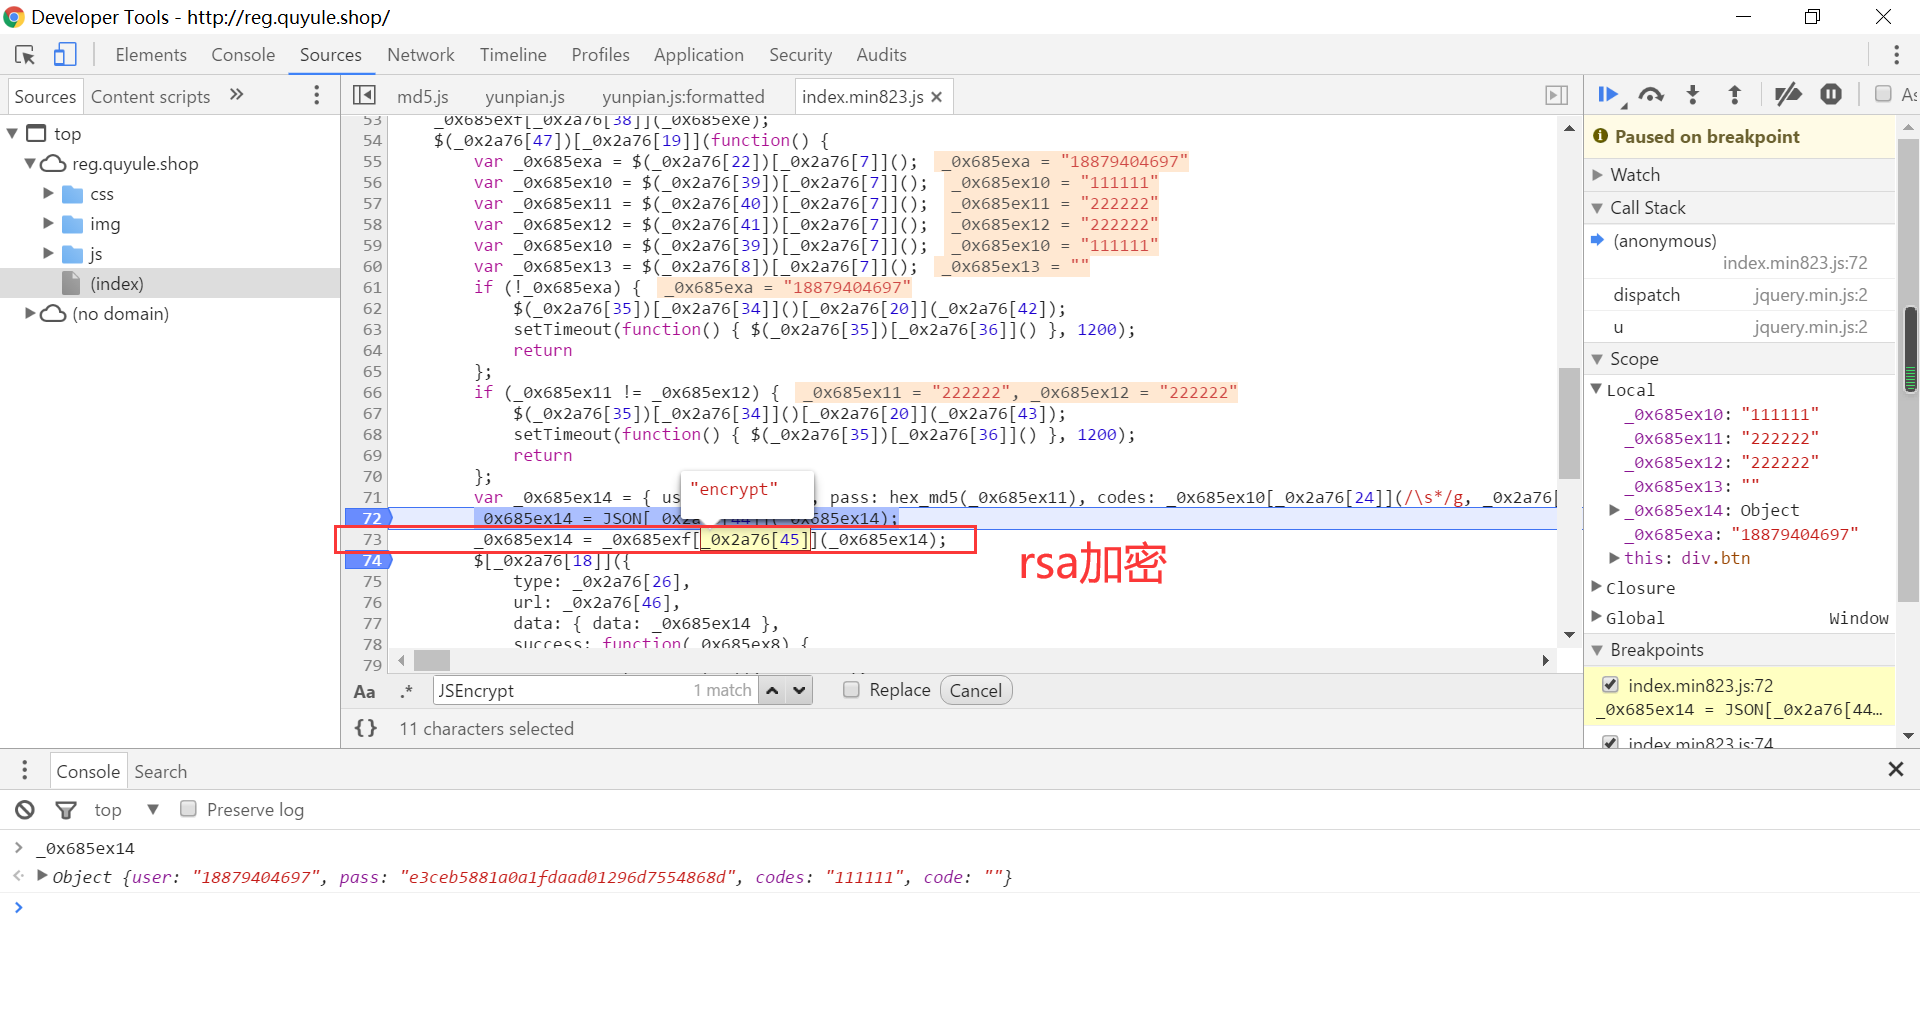1920x1020 pixels.
Task: Toggle pause on exceptions
Action: [x=1831, y=95]
